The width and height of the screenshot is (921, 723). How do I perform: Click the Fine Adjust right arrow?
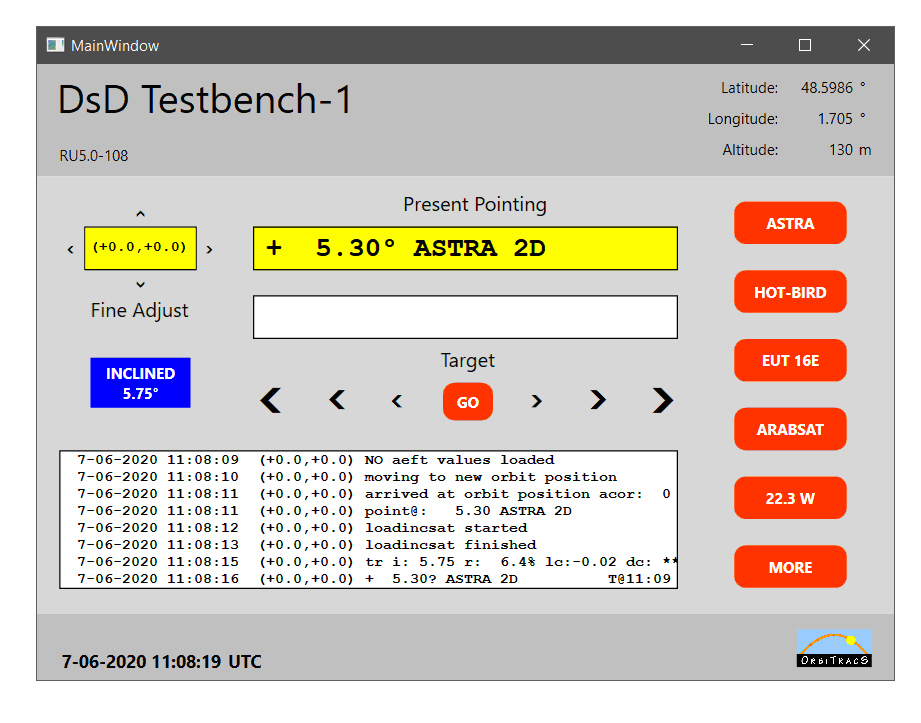[x=209, y=250]
